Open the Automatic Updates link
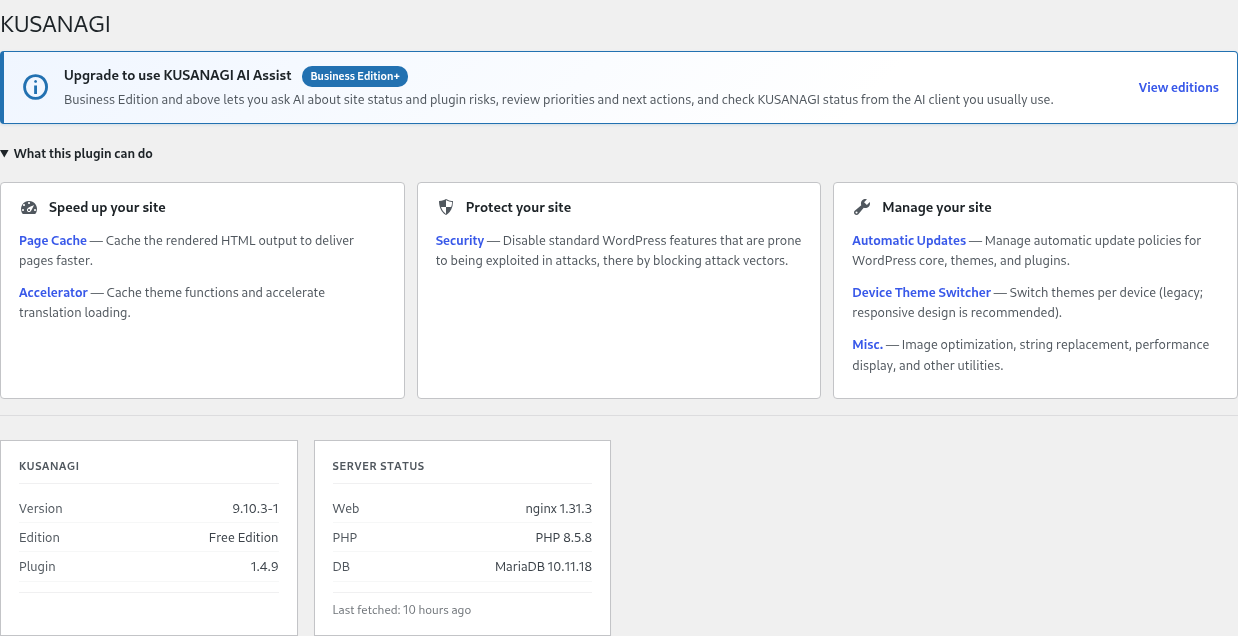Image resolution: width=1238 pixels, height=636 pixels. [x=909, y=241]
